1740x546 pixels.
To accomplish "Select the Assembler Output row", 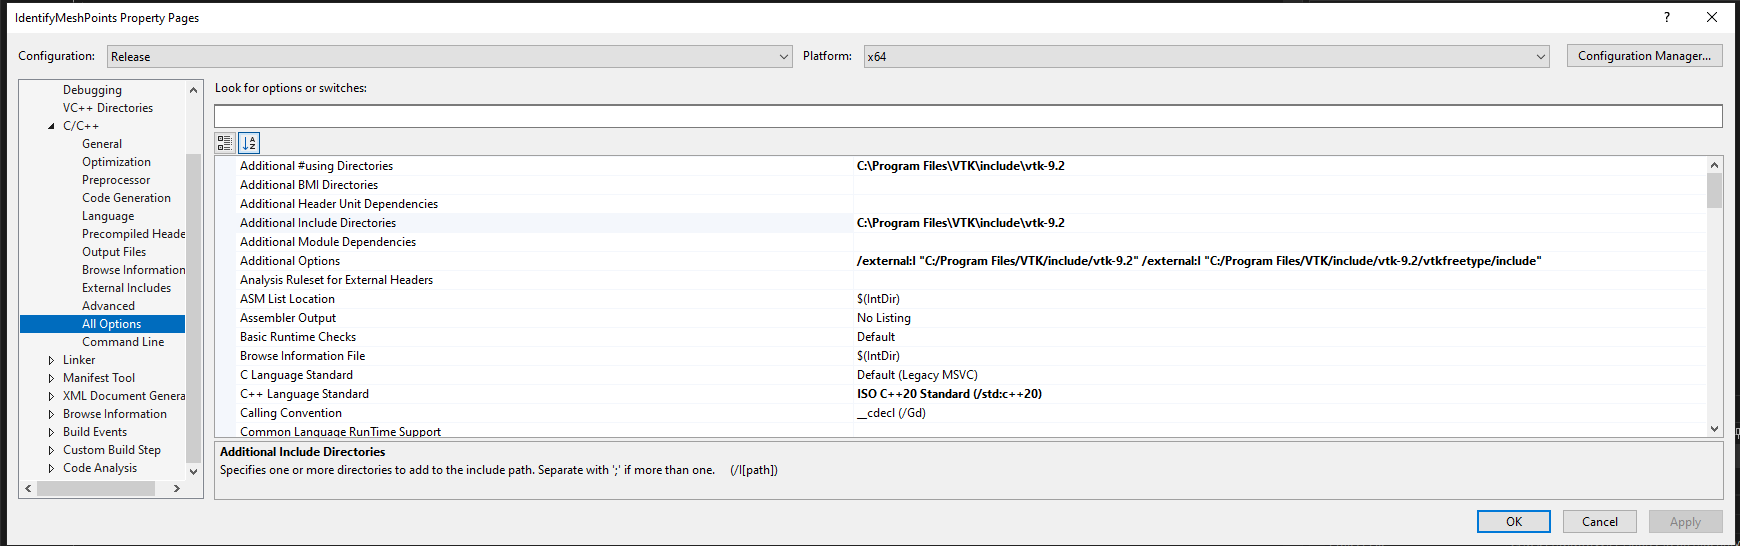I will pos(960,318).
